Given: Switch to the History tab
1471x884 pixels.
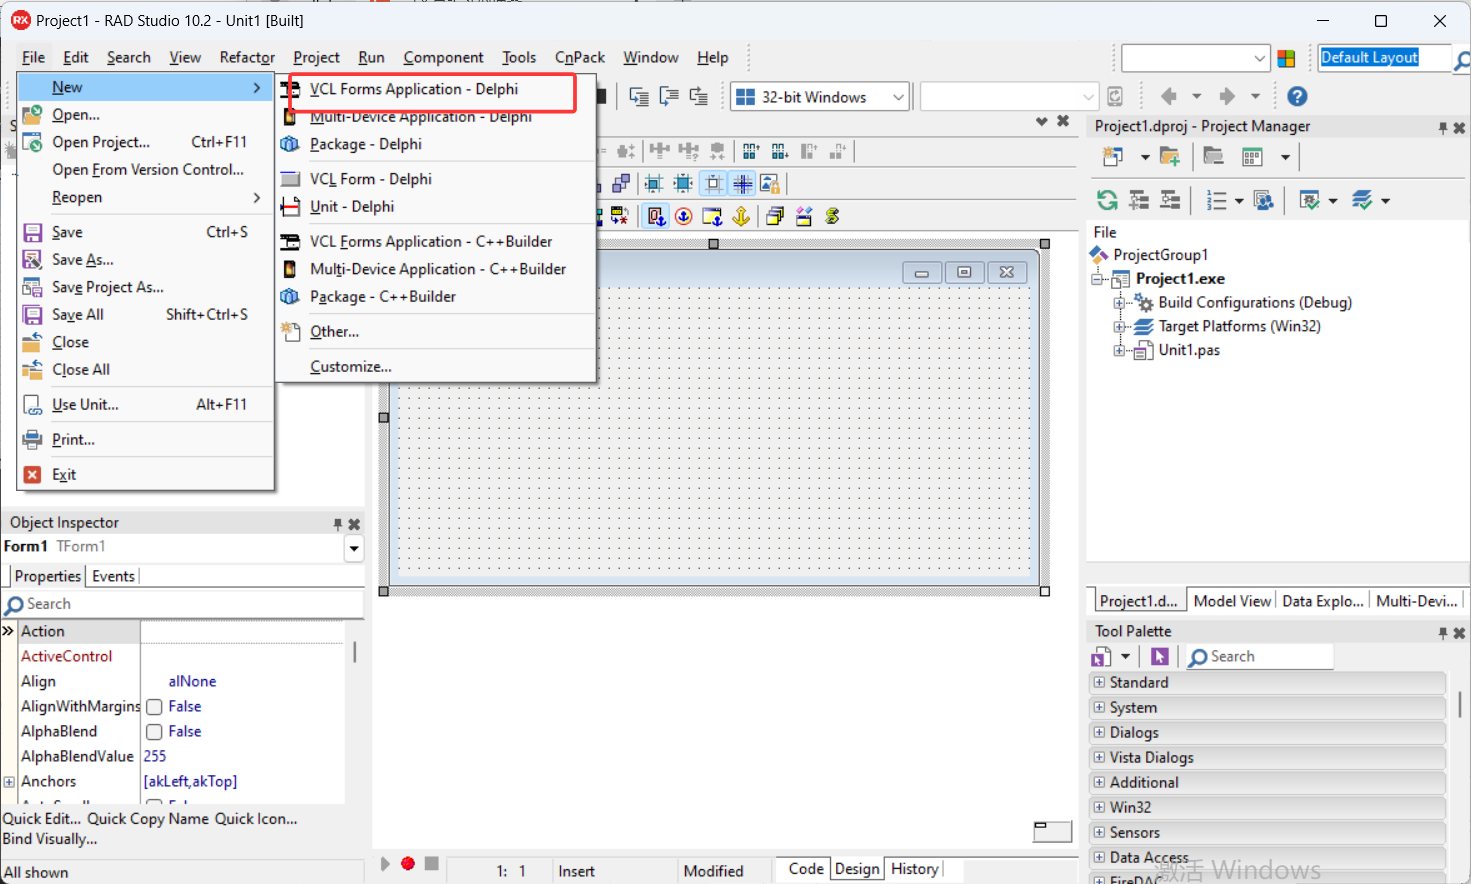Looking at the screenshot, I should tap(915, 869).
